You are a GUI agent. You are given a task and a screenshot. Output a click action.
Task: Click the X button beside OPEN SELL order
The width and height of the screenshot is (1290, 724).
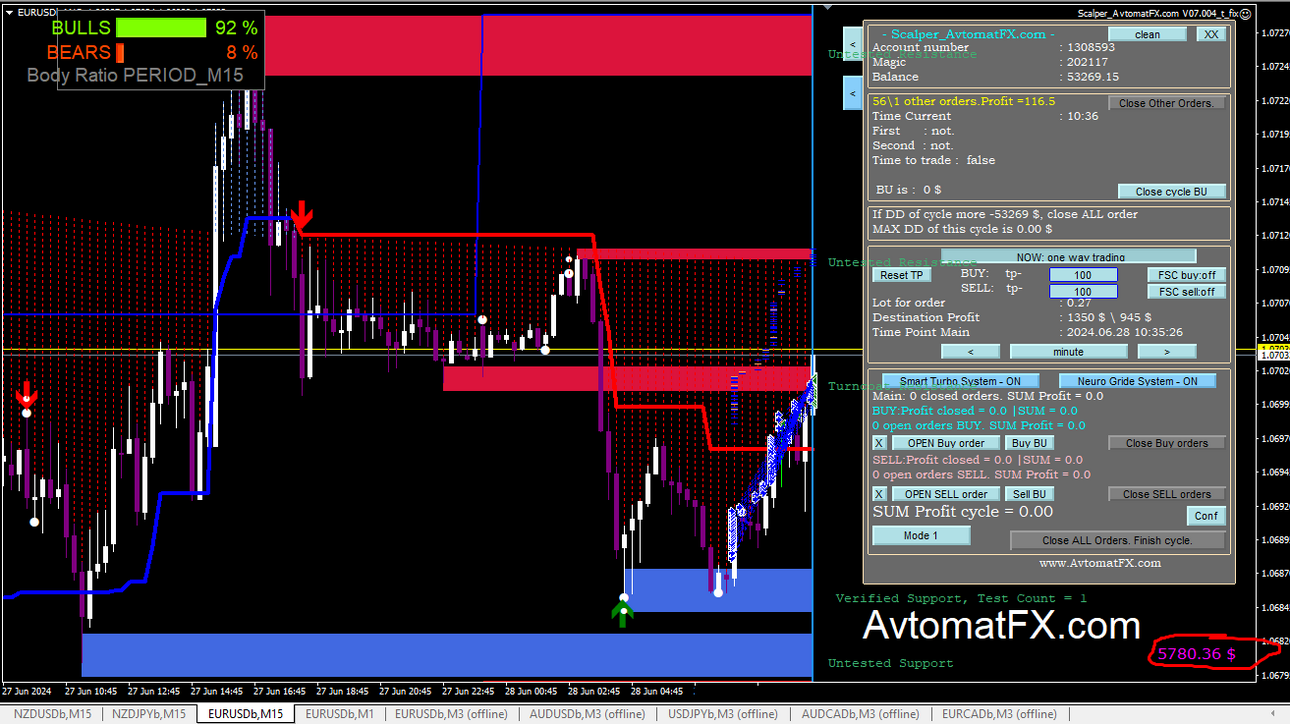tap(879, 494)
